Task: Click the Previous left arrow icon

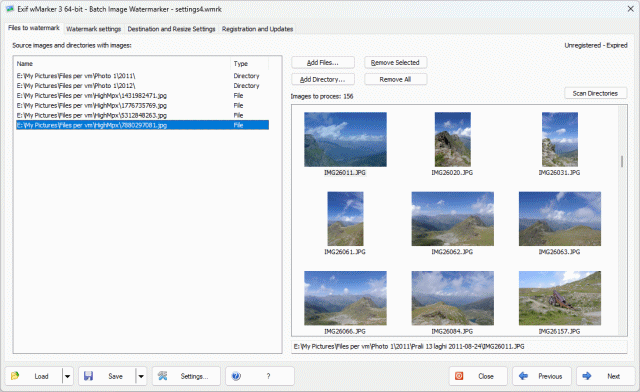Action: (523, 376)
